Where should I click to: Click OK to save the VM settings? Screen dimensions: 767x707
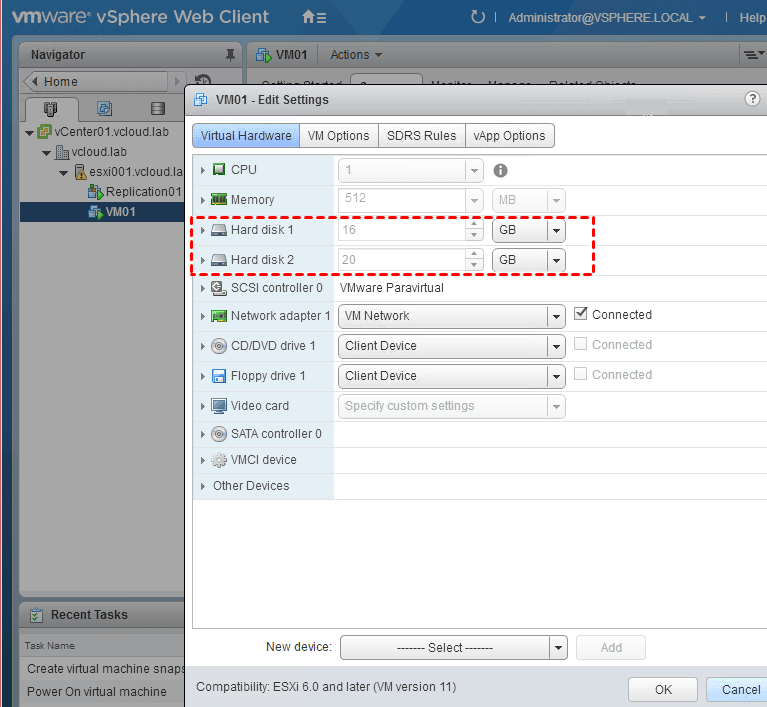click(663, 689)
